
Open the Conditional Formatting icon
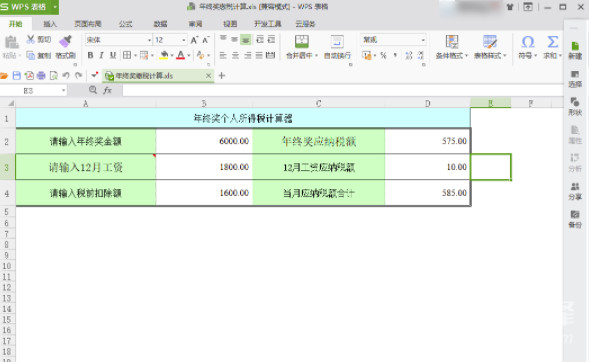452,41
